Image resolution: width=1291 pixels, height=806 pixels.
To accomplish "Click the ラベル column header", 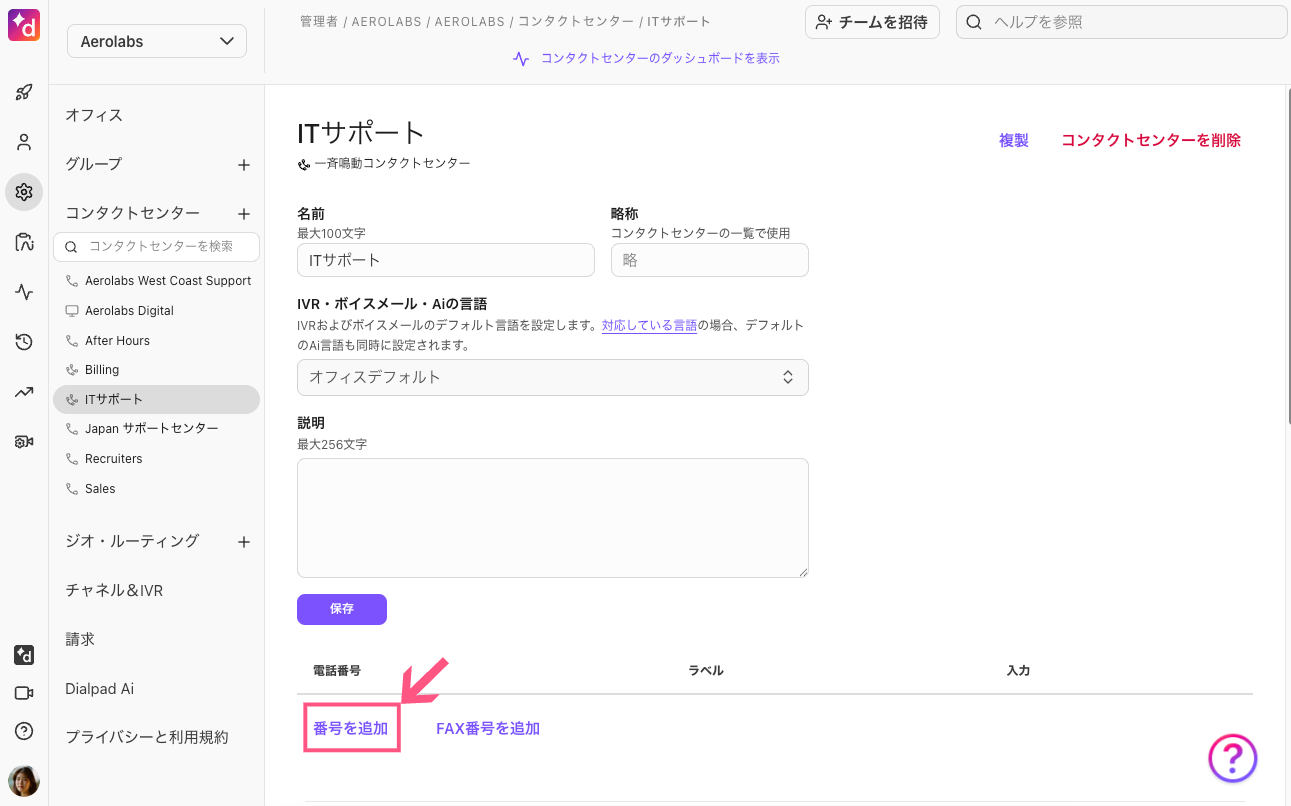I will [x=706, y=671].
